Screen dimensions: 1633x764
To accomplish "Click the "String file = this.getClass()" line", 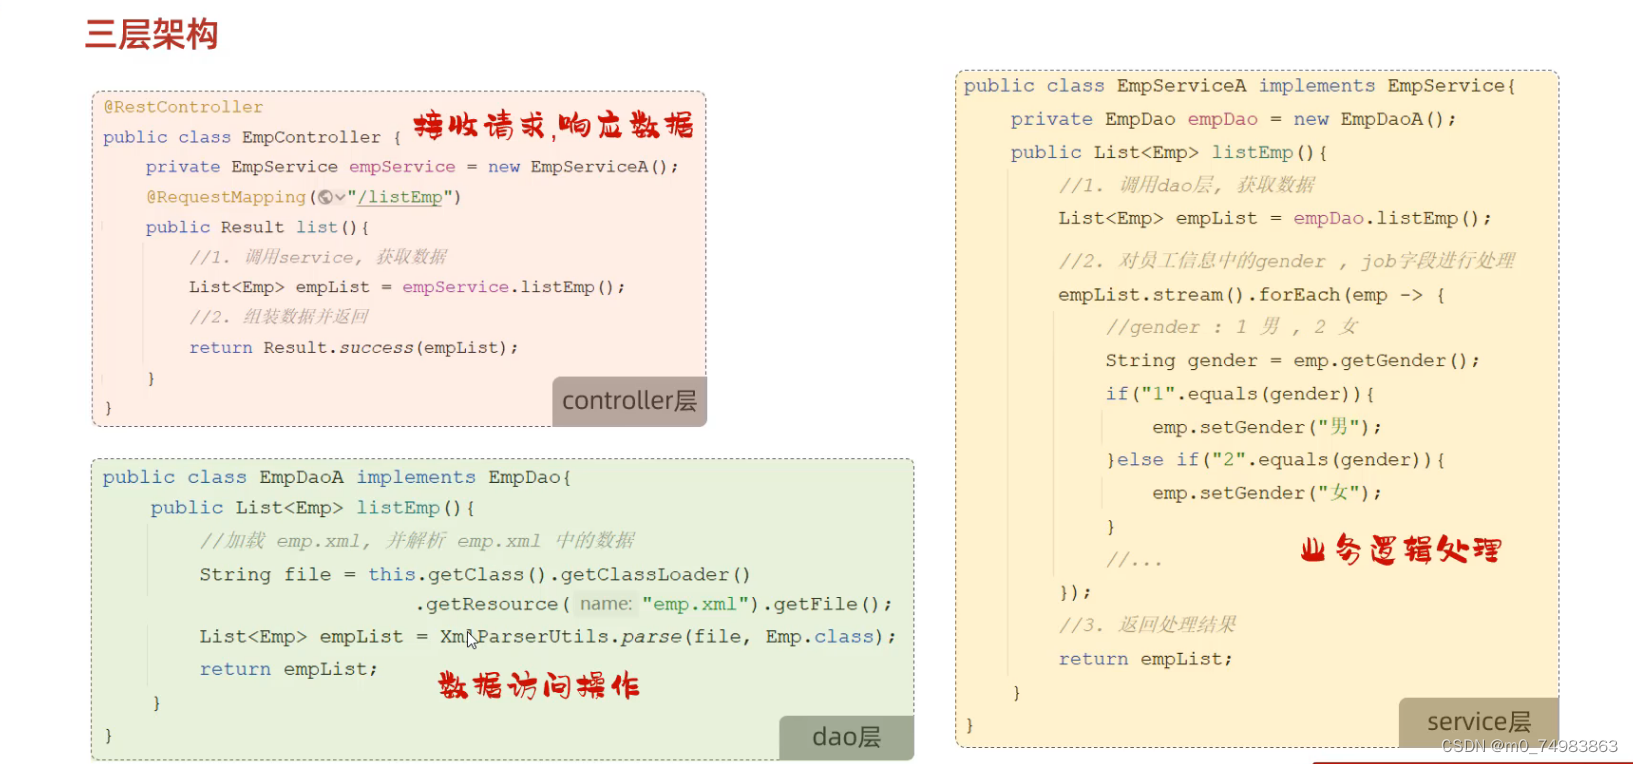I will [474, 574].
